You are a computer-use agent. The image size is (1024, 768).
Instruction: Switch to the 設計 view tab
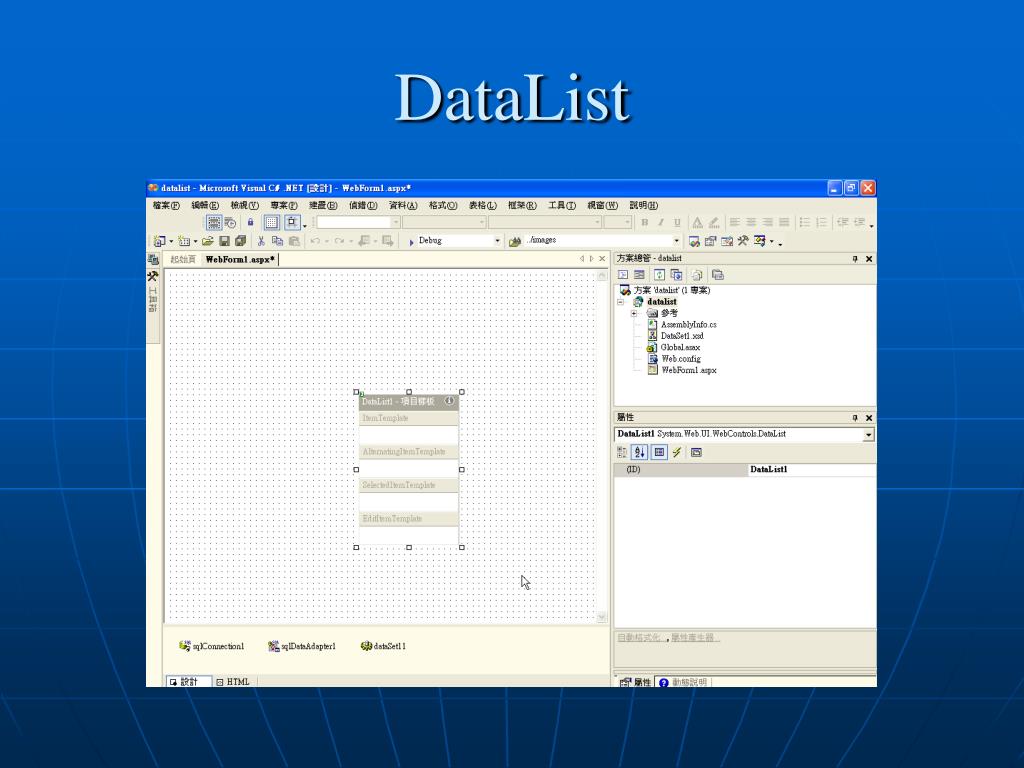click(188, 682)
